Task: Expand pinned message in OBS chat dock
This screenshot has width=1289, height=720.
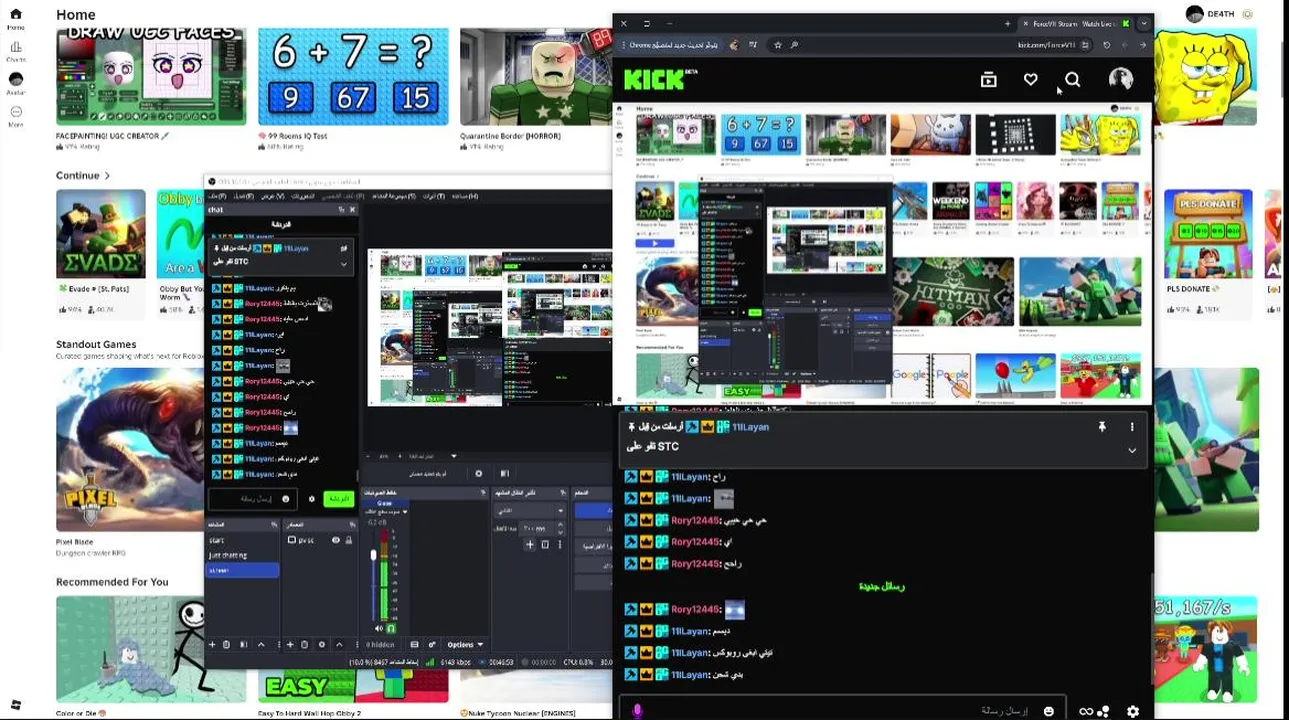Action: pyautogui.click(x=344, y=264)
